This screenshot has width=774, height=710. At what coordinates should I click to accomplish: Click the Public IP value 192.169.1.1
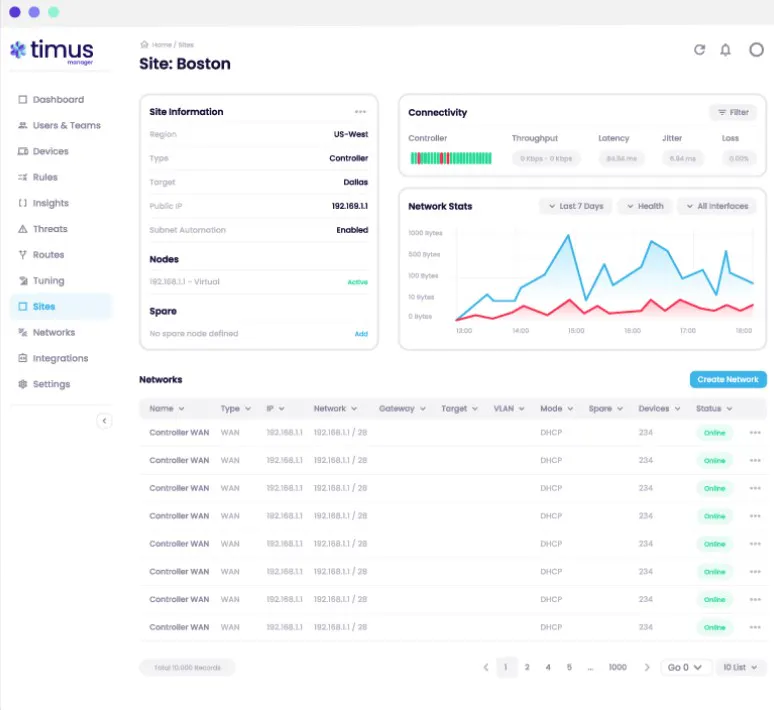click(x=349, y=206)
